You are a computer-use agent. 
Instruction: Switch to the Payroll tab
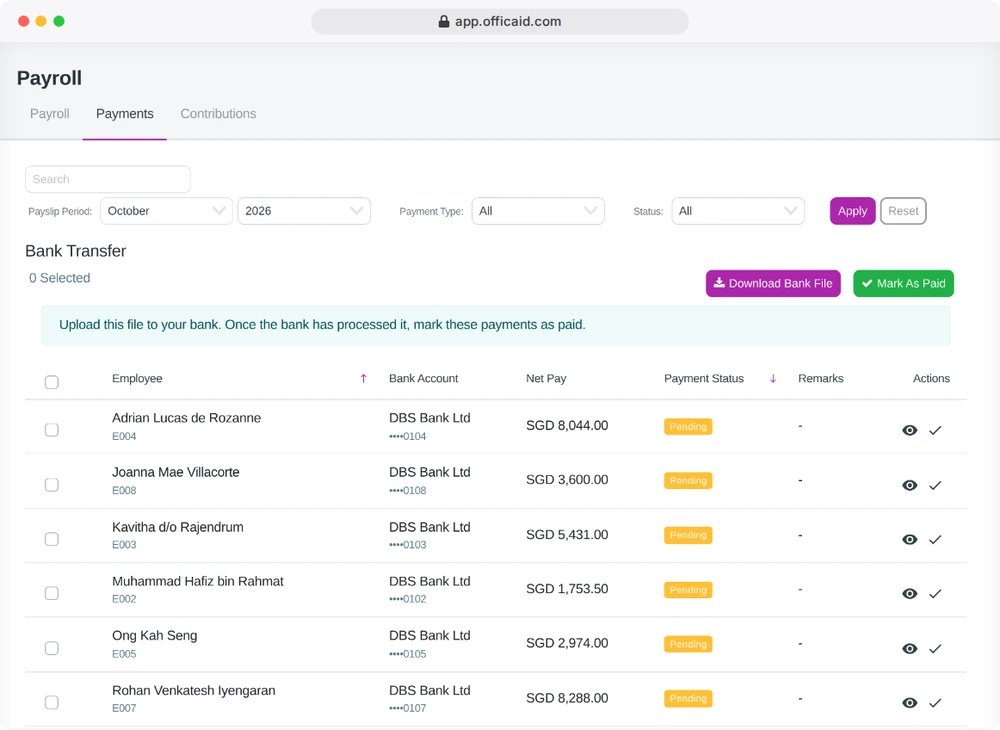pyautogui.click(x=50, y=113)
